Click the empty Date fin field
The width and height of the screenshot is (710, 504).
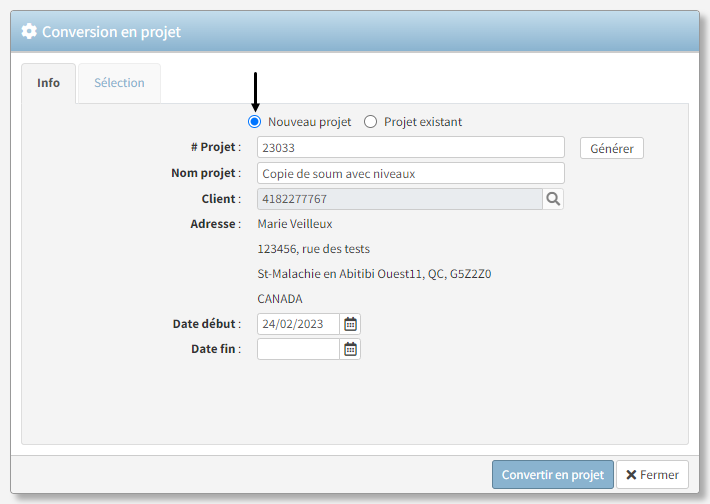[298, 349]
